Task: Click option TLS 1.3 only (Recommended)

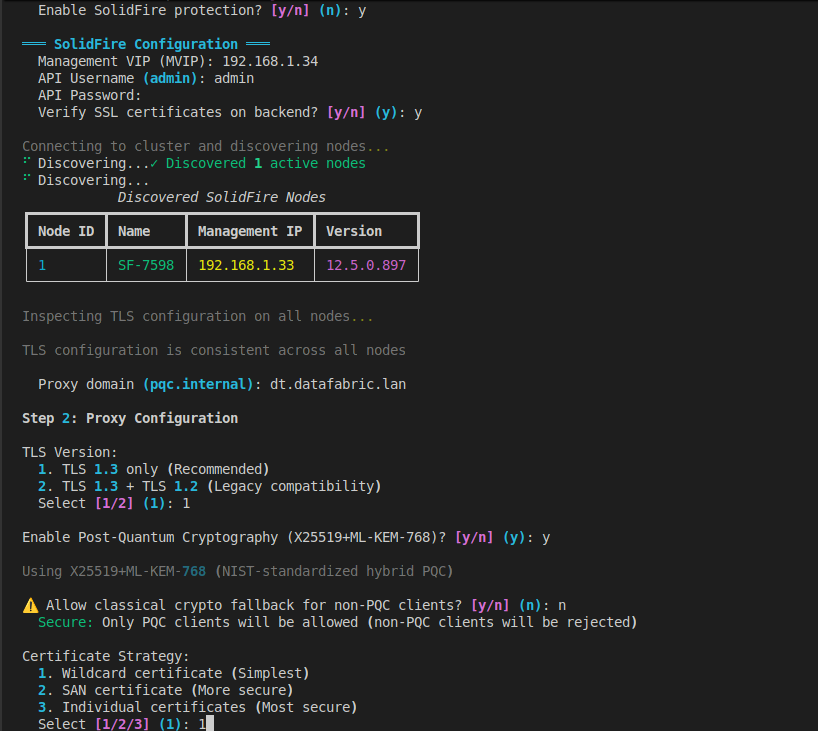Action: coord(154,469)
